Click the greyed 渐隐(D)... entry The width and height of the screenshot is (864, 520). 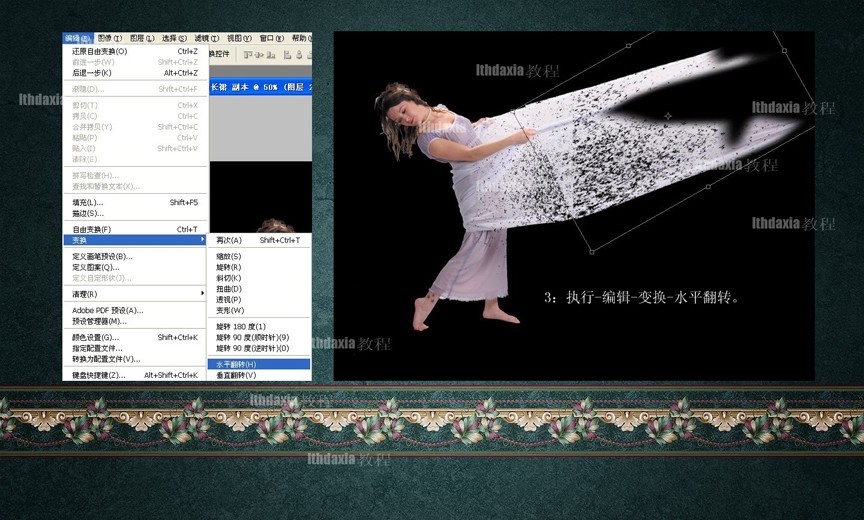tap(135, 89)
